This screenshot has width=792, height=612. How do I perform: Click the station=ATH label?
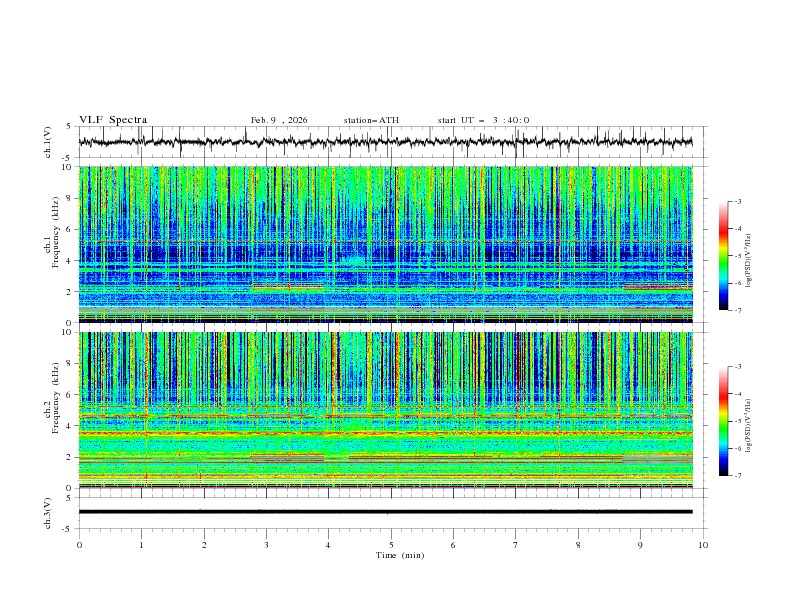pos(371,120)
